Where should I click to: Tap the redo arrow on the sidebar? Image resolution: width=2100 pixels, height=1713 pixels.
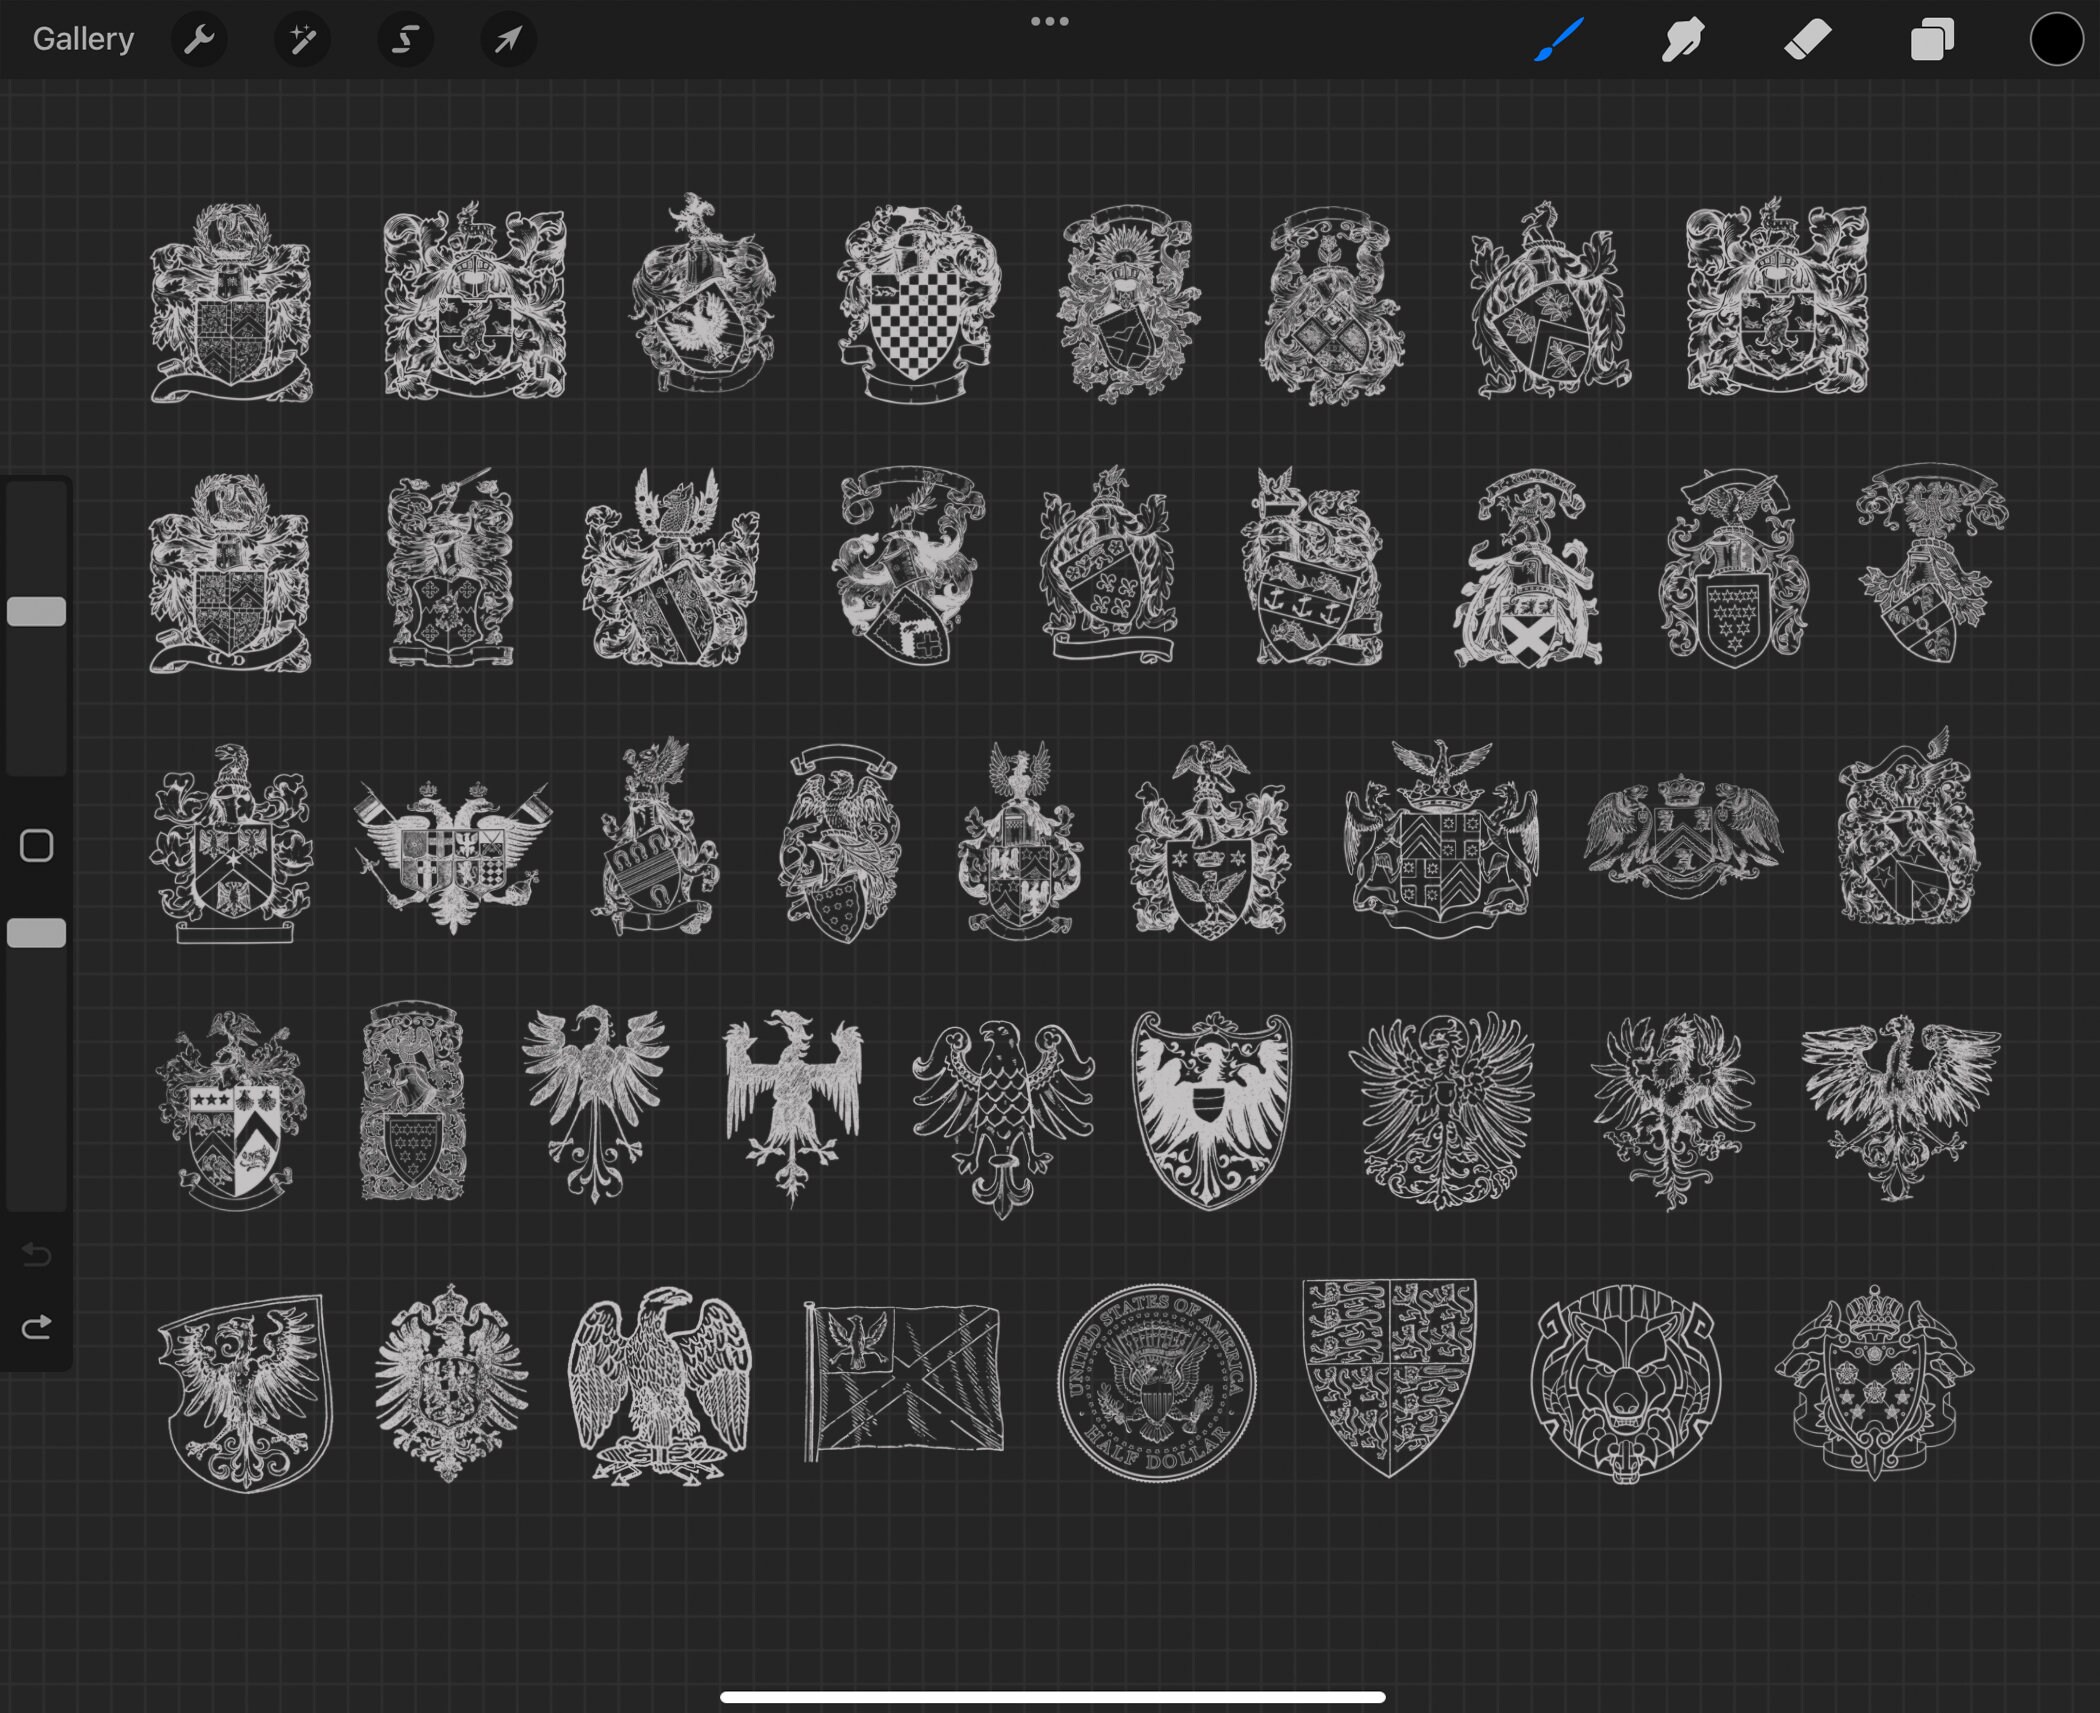point(37,1328)
